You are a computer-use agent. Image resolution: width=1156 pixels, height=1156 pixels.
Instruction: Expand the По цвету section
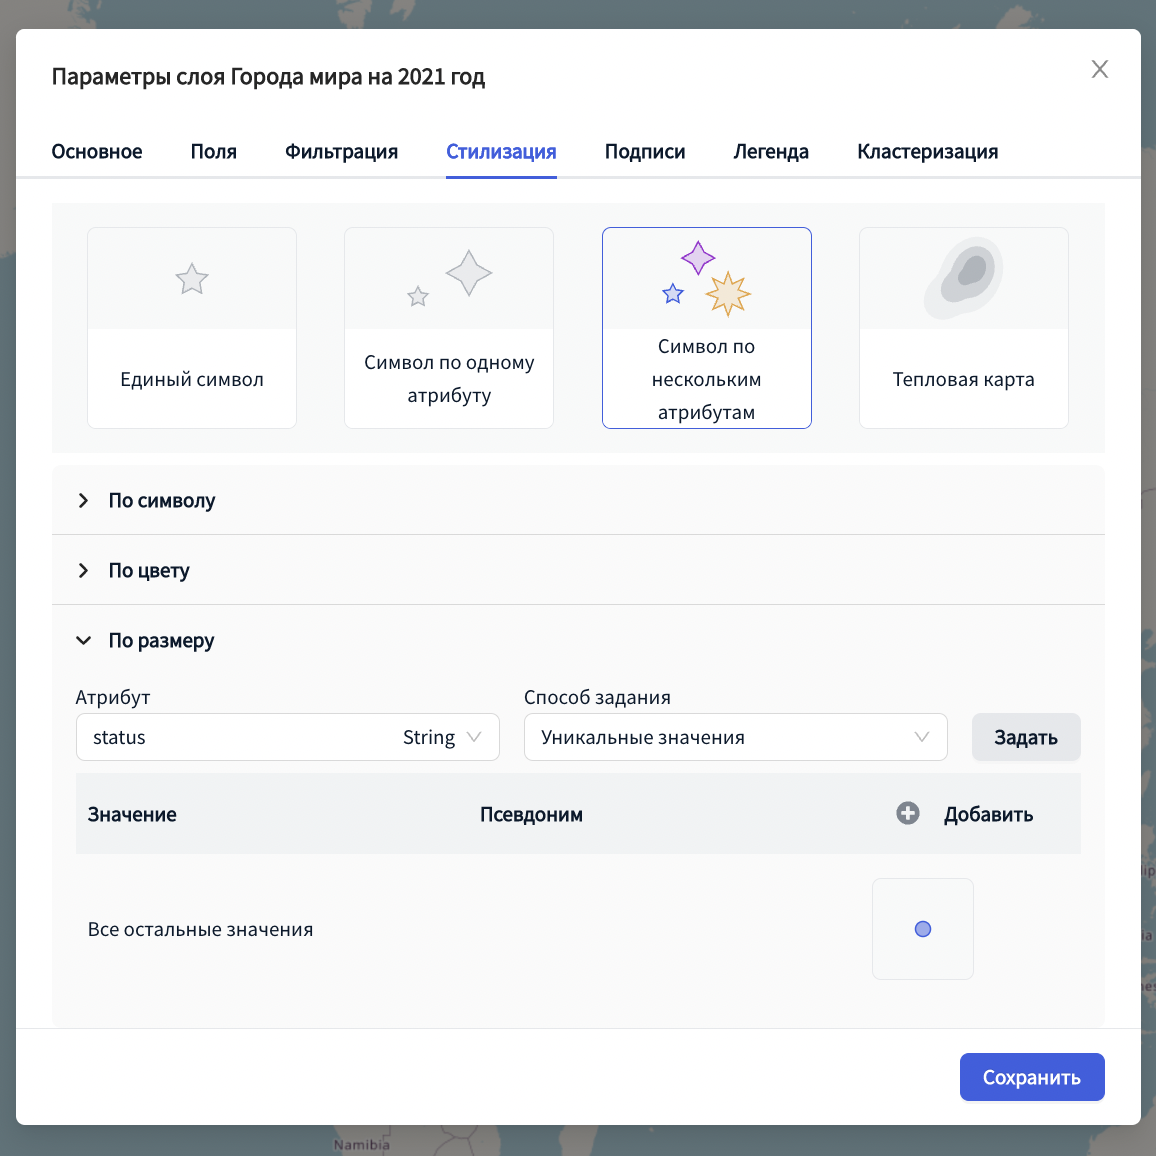click(149, 571)
